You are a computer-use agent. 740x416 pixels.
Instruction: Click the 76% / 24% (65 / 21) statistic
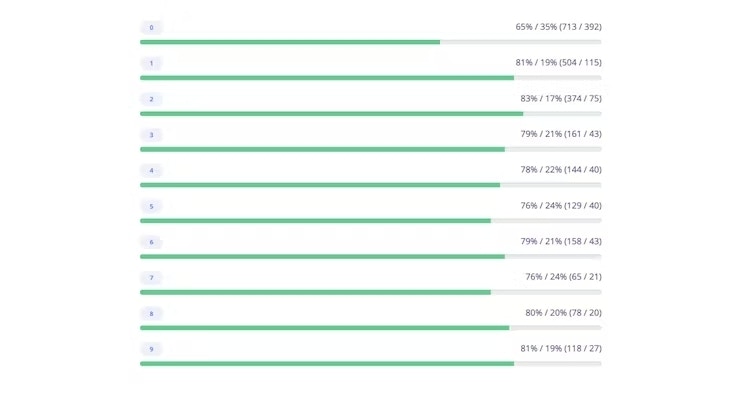point(563,277)
